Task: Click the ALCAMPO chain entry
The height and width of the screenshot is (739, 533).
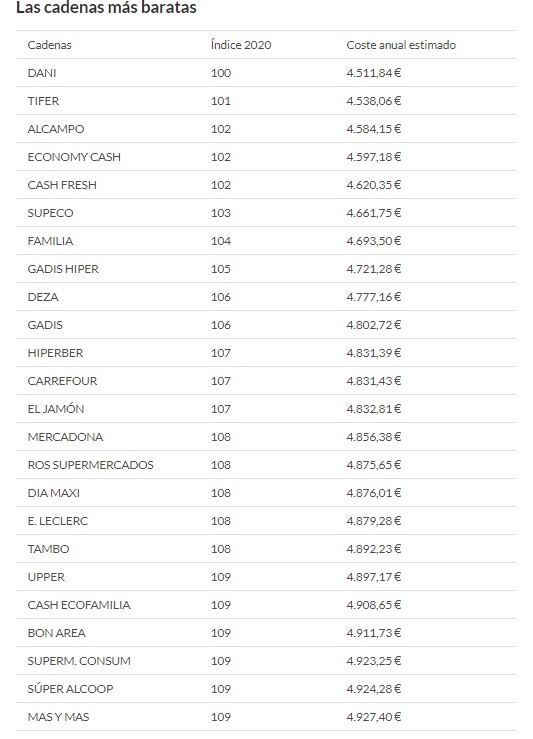Action: [56, 129]
